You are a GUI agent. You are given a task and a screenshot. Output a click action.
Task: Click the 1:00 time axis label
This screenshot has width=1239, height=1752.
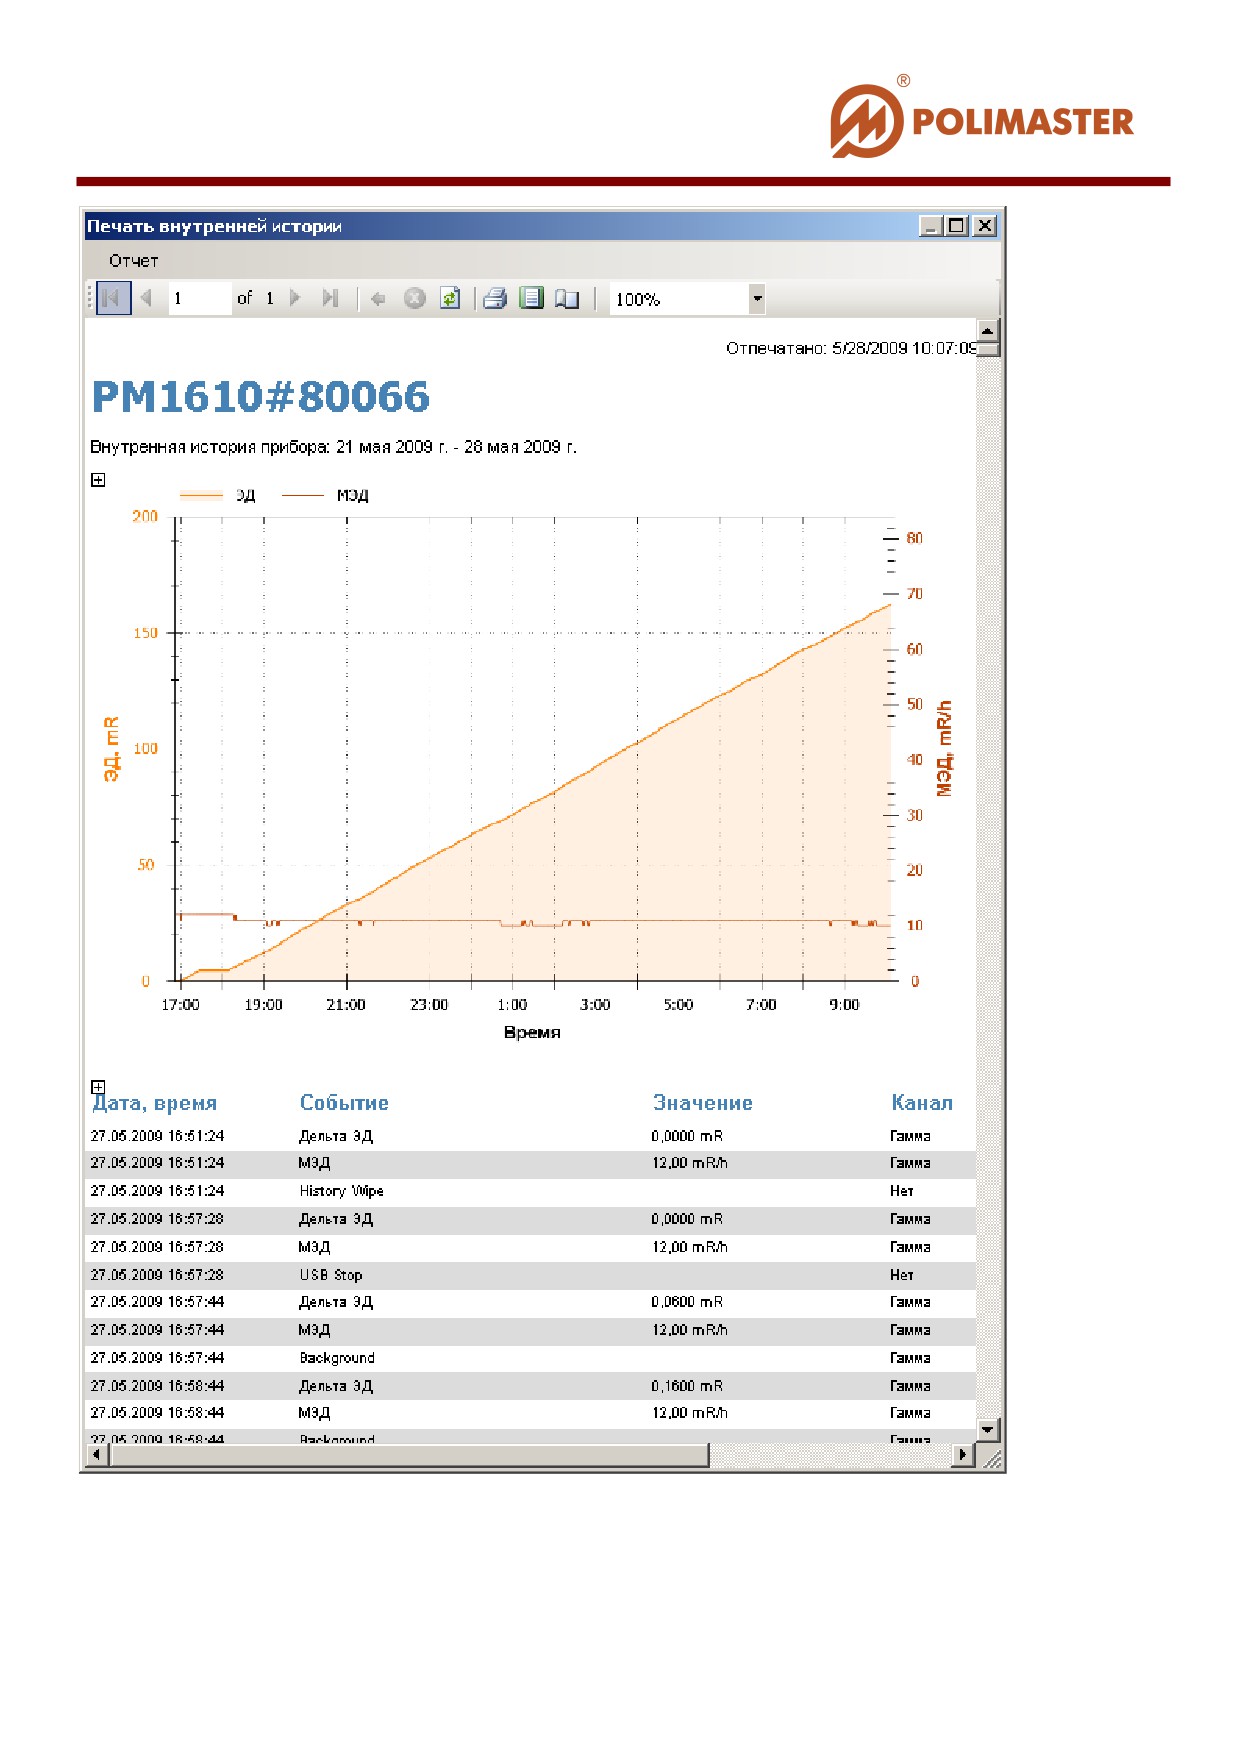(512, 1005)
